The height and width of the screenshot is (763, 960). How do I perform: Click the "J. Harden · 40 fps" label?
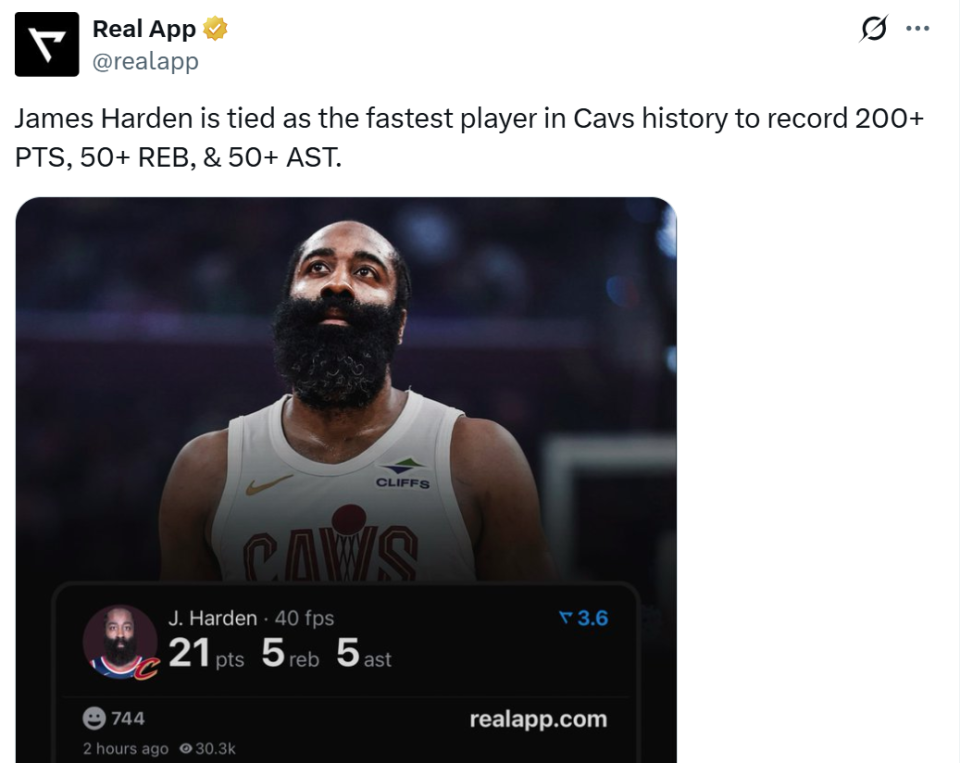click(250, 619)
